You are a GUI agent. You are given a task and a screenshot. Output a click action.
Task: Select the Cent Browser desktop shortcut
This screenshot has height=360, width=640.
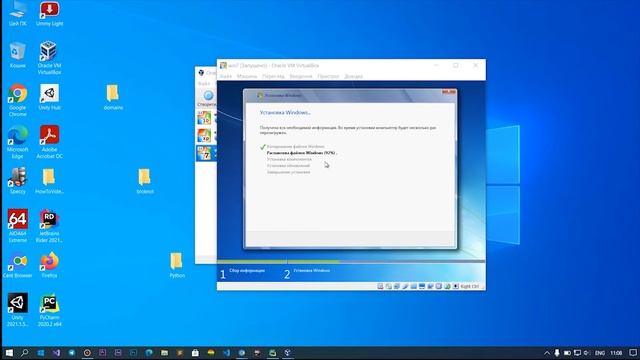tap(18, 265)
